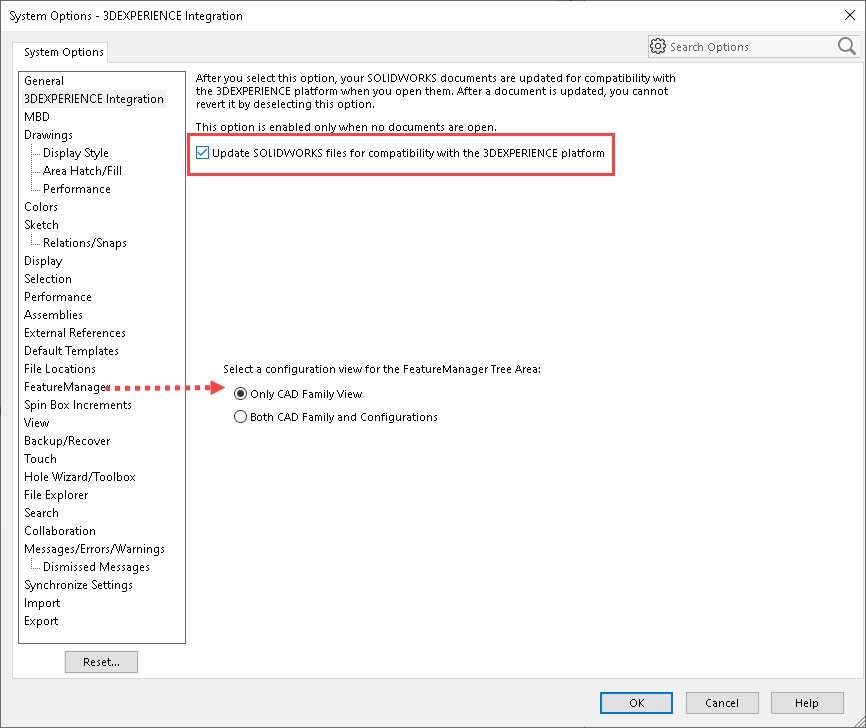Viewport: 866px width, 728px height.
Task: Select the Export category
Action: coord(41,621)
